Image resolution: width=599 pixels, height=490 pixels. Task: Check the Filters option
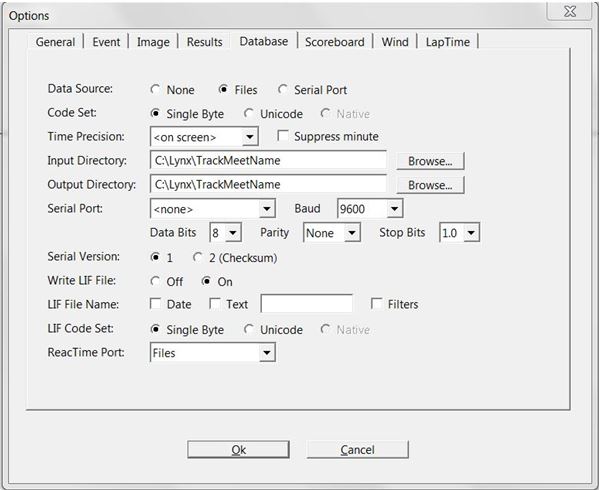(x=377, y=304)
